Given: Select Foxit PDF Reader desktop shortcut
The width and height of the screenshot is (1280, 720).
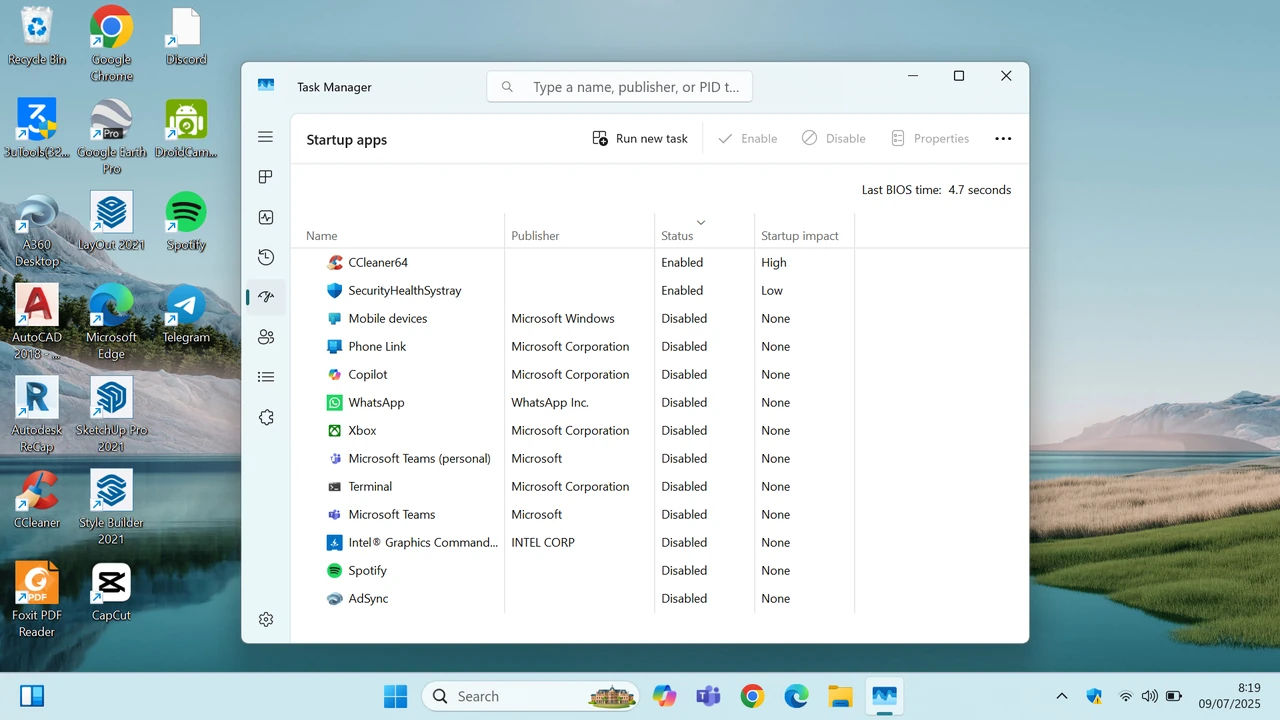Looking at the screenshot, I should [37, 600].
